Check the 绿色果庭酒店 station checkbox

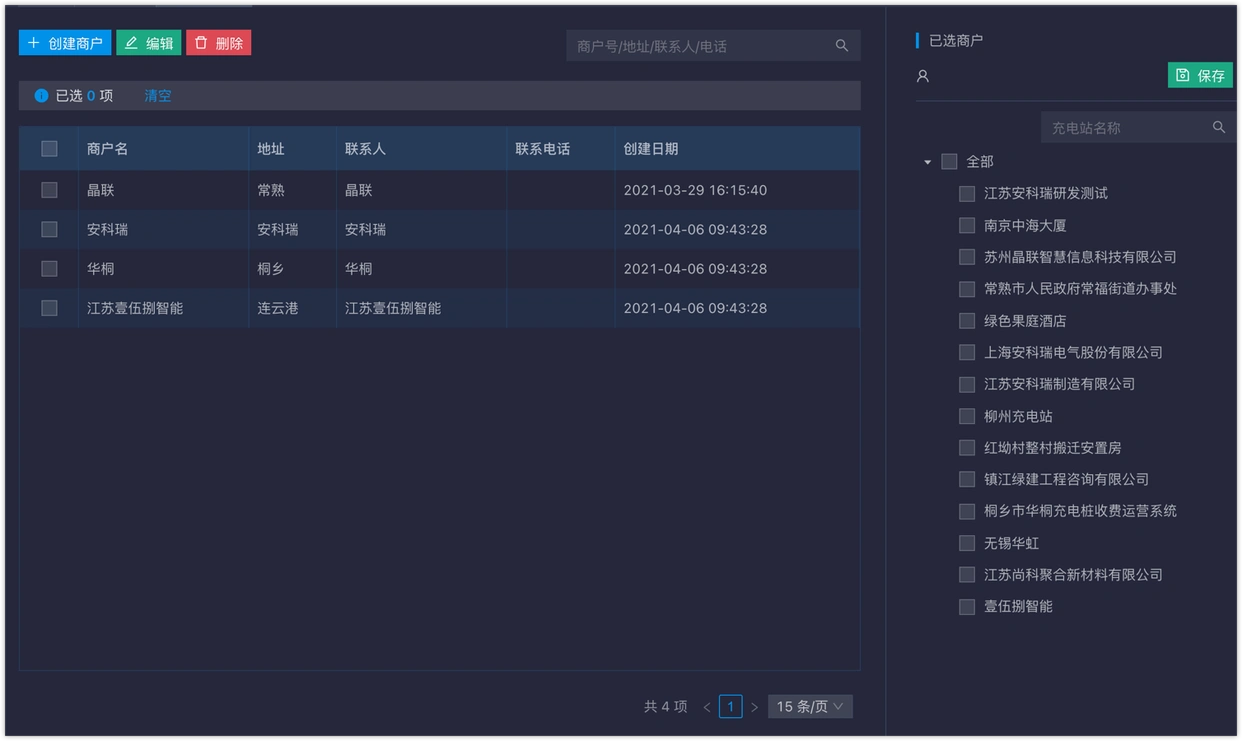966,320
